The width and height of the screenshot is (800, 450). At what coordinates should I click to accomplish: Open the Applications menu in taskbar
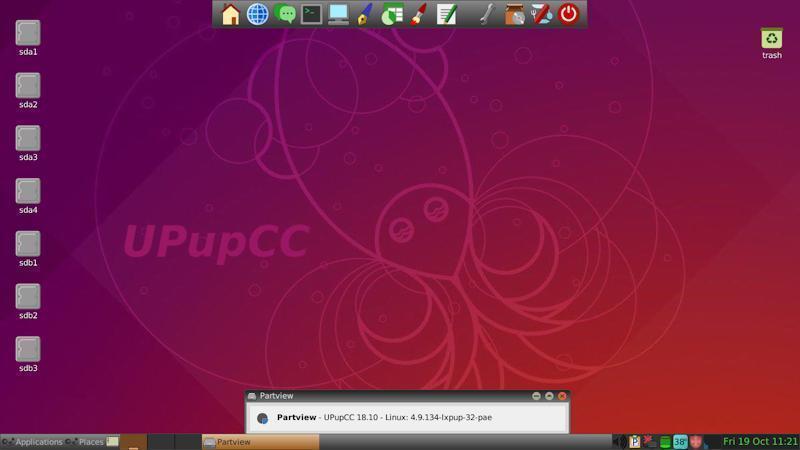click(33, 442)
